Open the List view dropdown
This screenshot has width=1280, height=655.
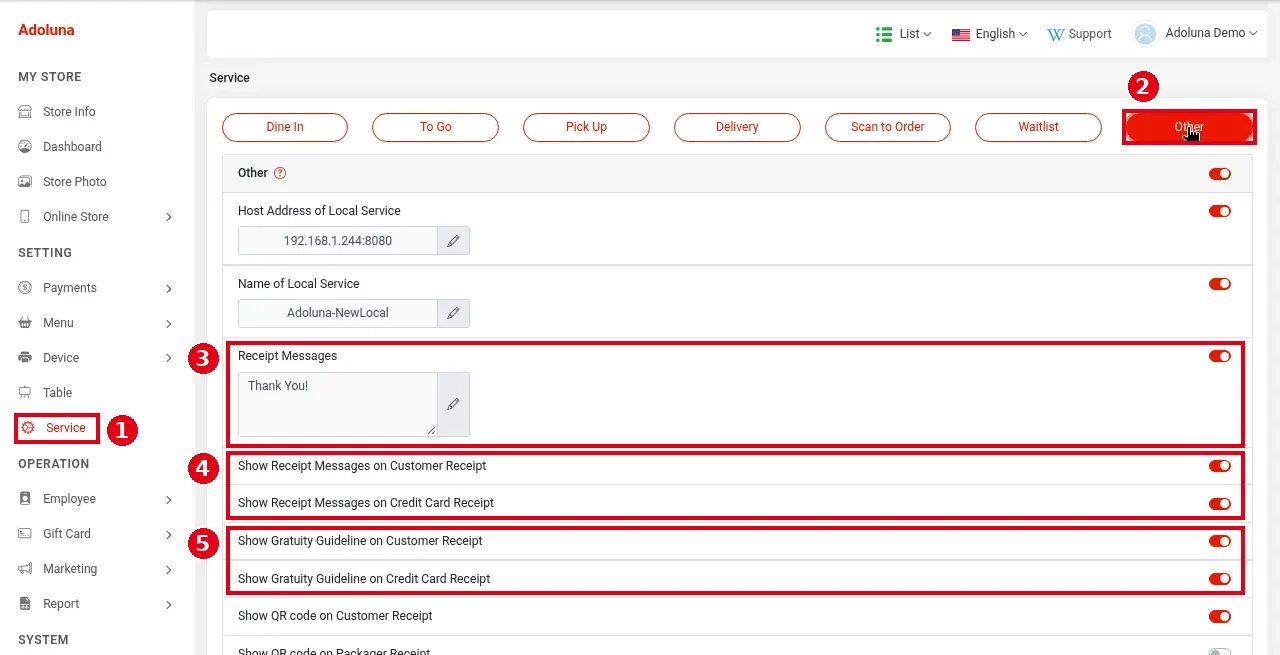click(x=904, y=34)
